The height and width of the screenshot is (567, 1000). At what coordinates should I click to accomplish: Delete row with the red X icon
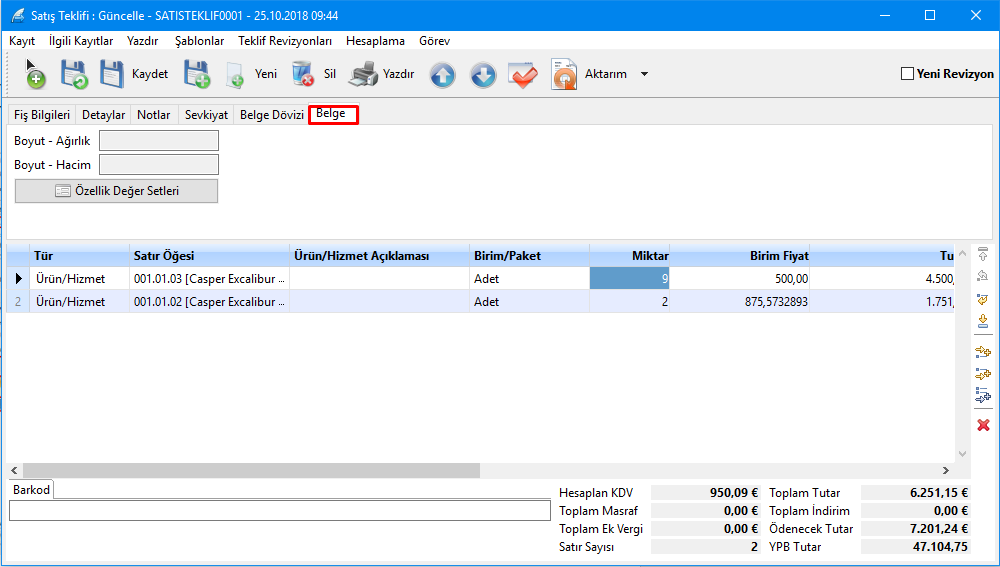983,425
